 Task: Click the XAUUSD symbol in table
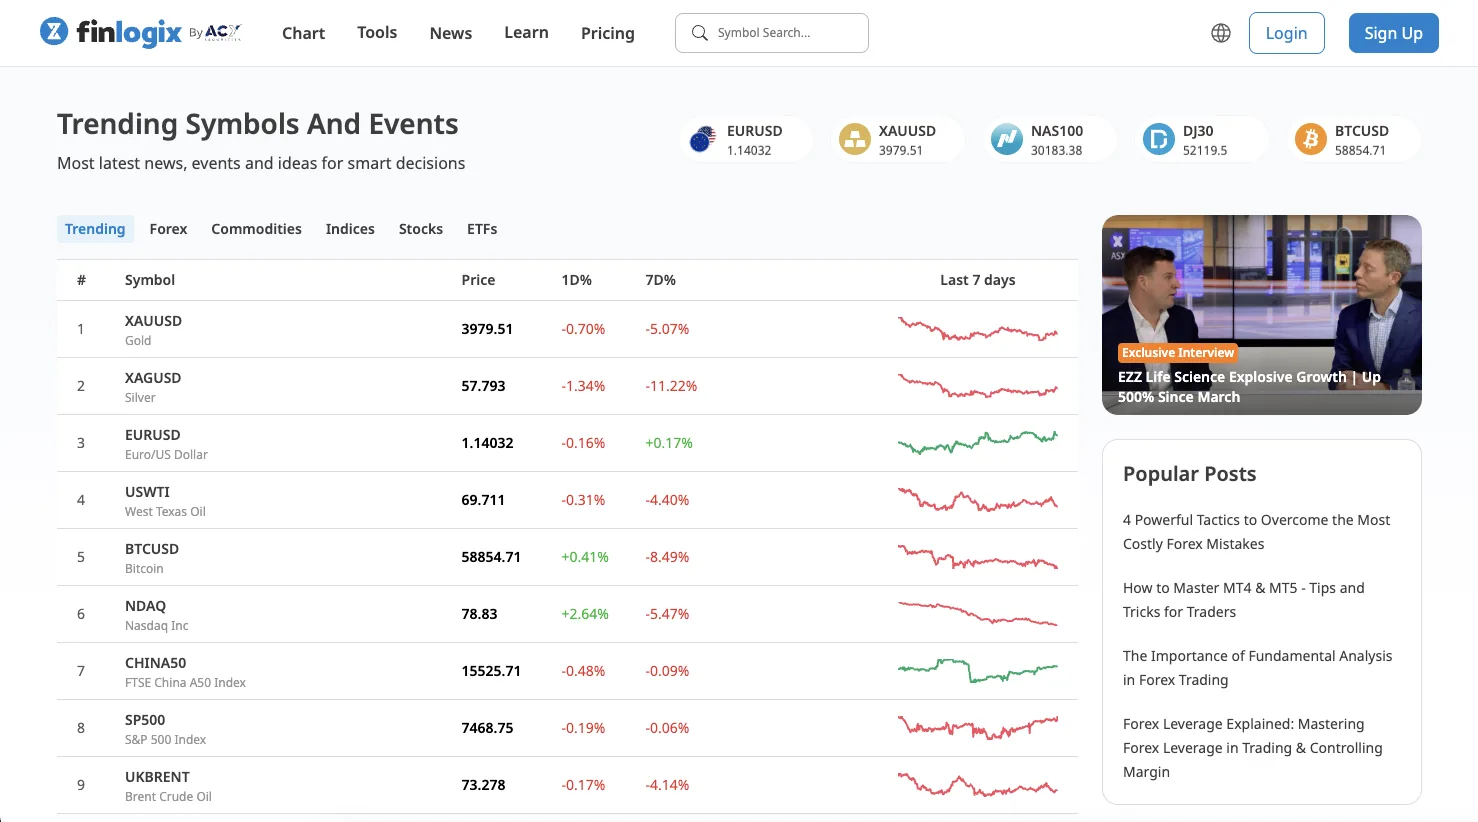pos(153,321)
